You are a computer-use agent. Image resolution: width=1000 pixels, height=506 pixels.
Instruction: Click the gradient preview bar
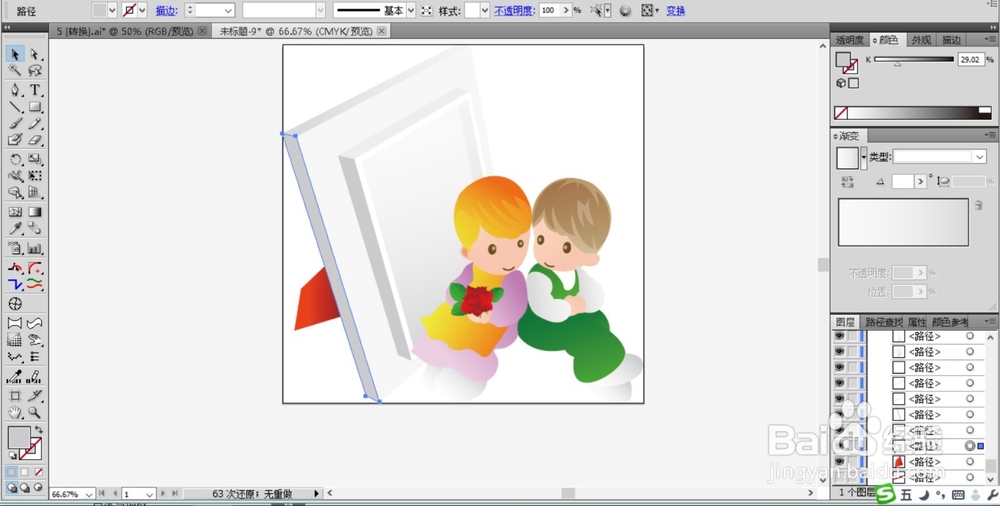pyautogui.click(x=903, y=222)
